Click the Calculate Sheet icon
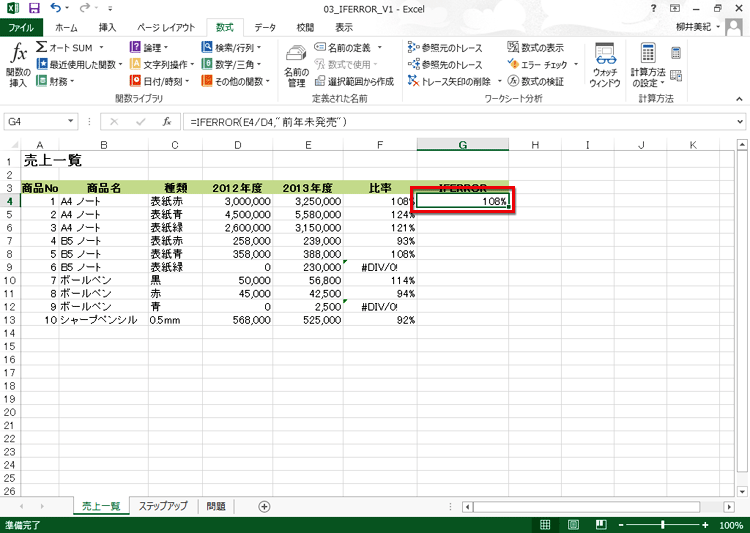The image size is (750, 533). click(x=676, y=75)
